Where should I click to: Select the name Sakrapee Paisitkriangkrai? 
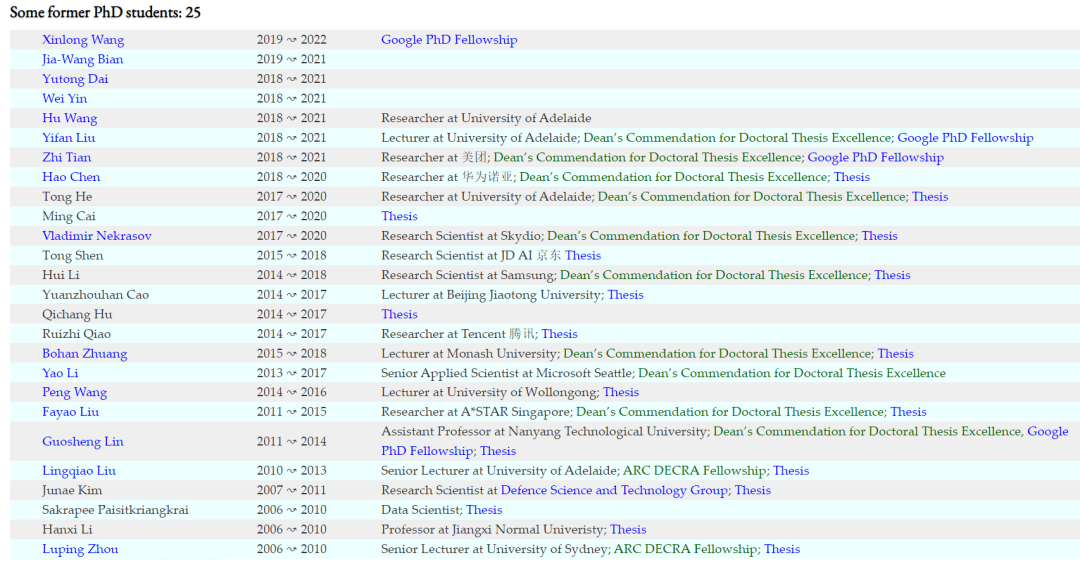[x=115, y=511]
